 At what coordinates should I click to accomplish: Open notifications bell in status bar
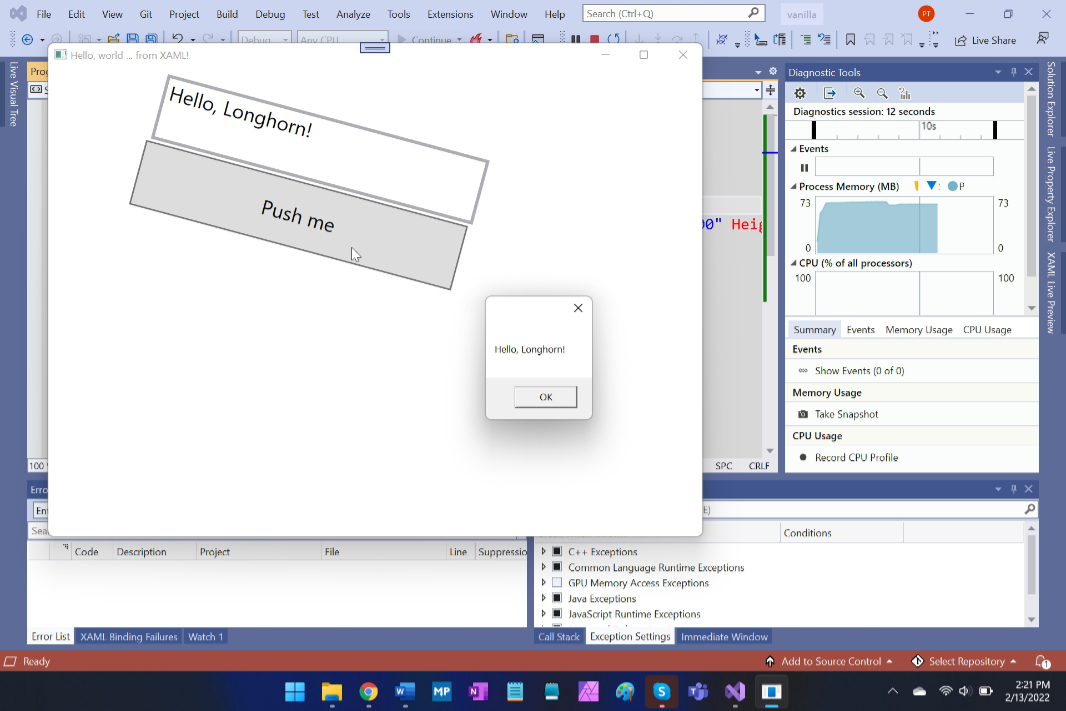point(1042,662)
